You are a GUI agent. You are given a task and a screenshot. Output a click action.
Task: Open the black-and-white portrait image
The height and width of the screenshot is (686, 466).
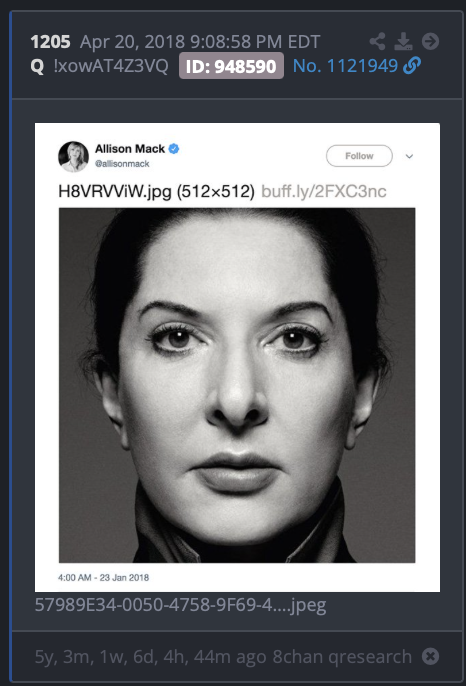(237, 385)
